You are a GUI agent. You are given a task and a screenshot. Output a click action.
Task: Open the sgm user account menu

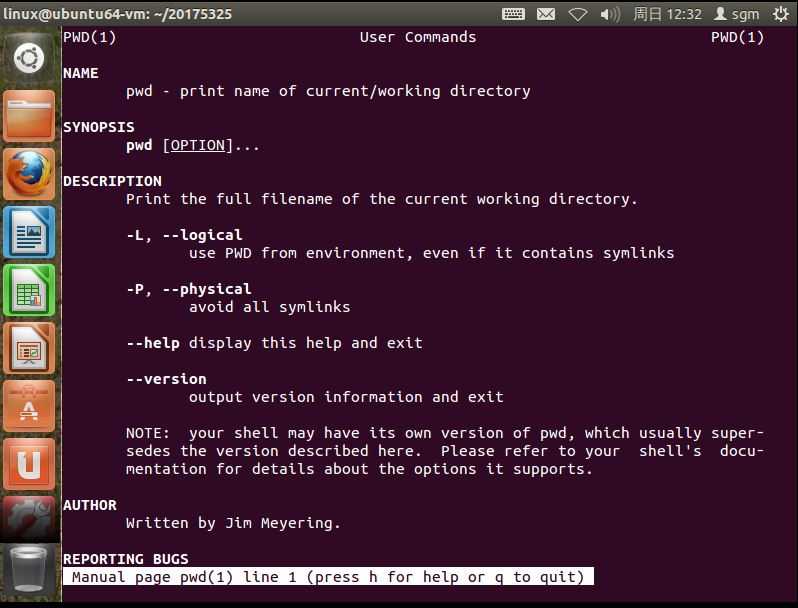pos(736,14)
